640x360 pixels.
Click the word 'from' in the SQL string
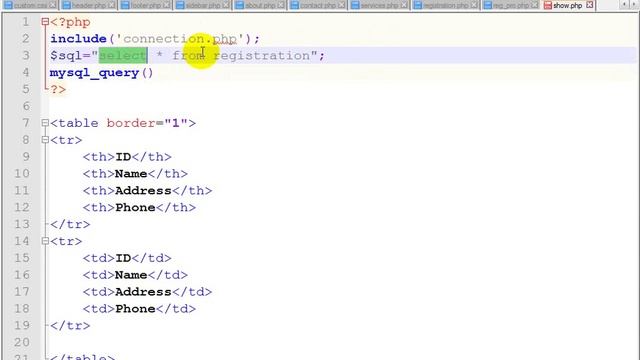(x=188, y=56)
